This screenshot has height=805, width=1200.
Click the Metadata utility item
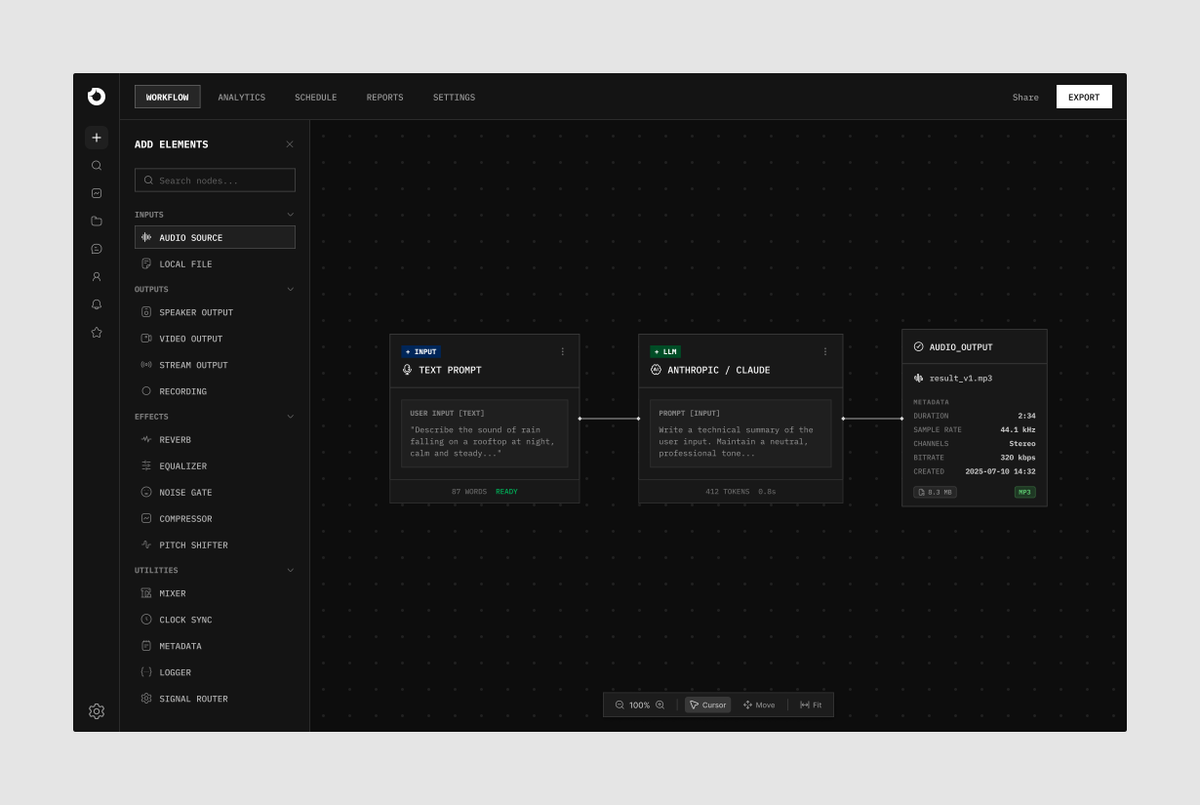215,646
